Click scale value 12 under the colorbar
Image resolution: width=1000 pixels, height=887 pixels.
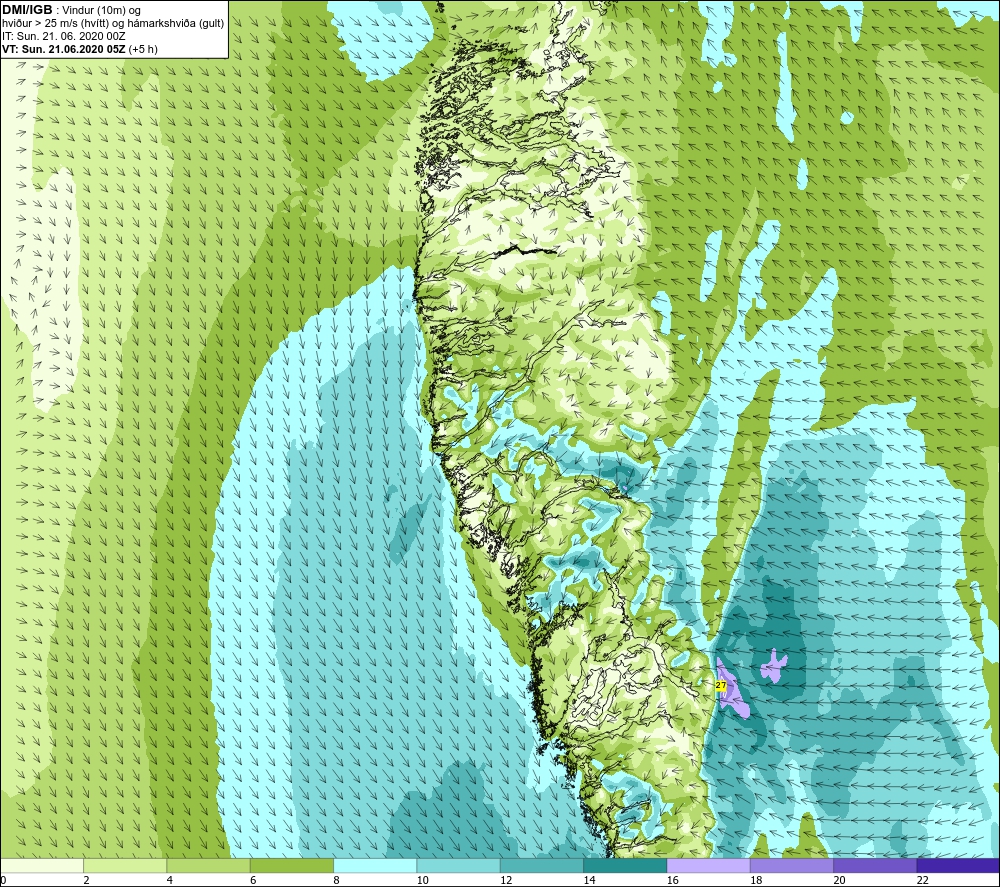(x=506, y=880)
